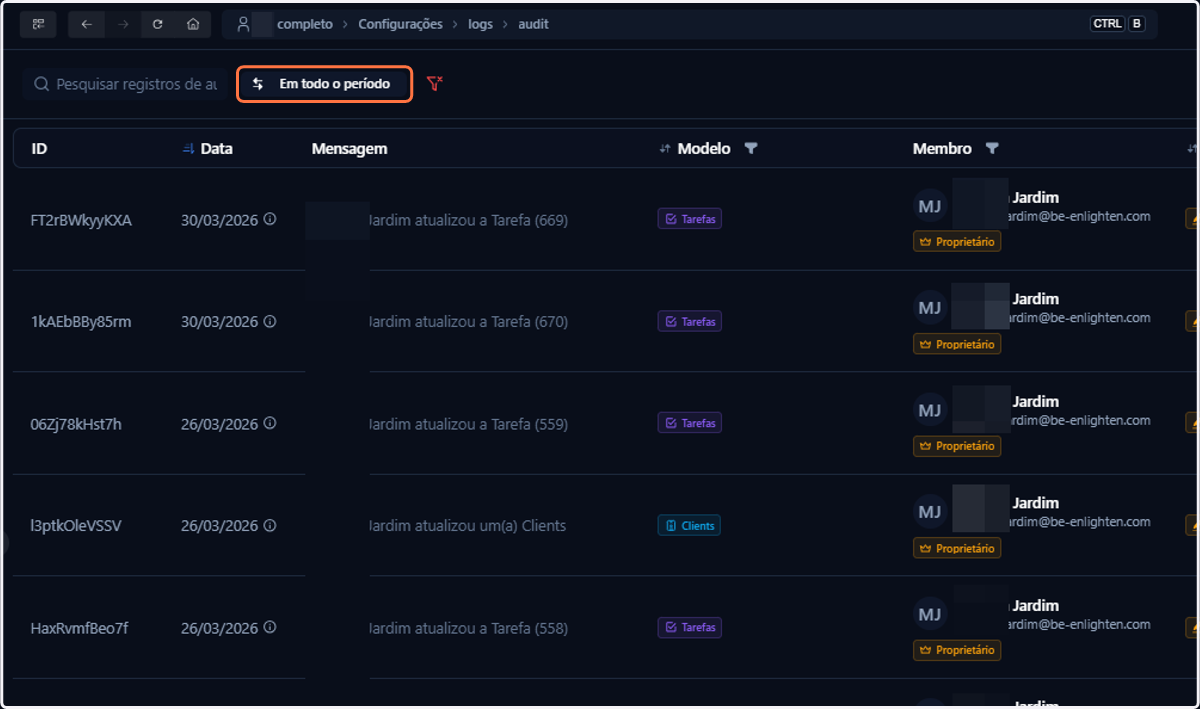1200x709 pixels.
Task: Open the 'Configurações' breadcrumb
Action: click(x=400, y=24)
